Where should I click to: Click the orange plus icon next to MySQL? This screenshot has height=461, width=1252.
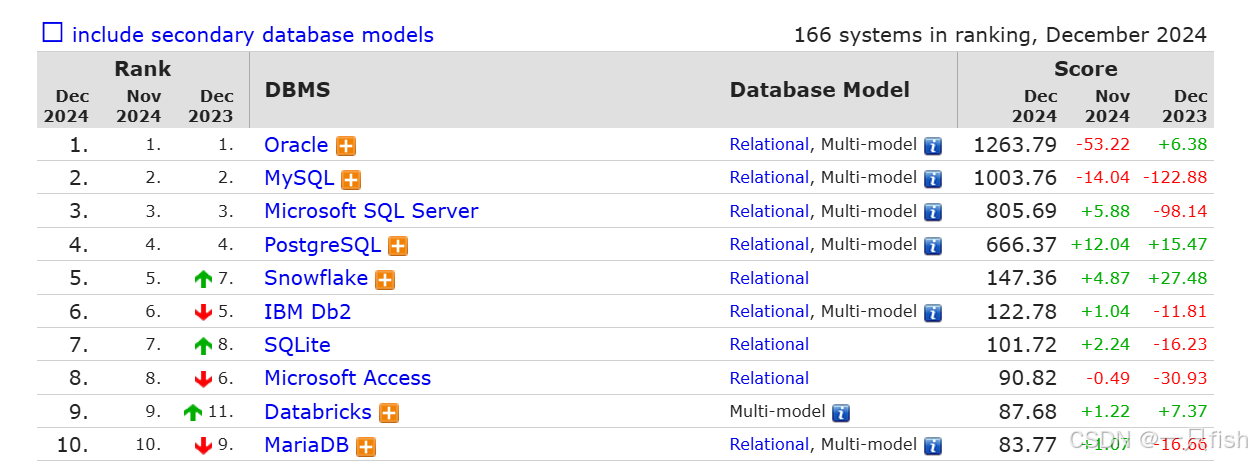[x=351, y=180]
